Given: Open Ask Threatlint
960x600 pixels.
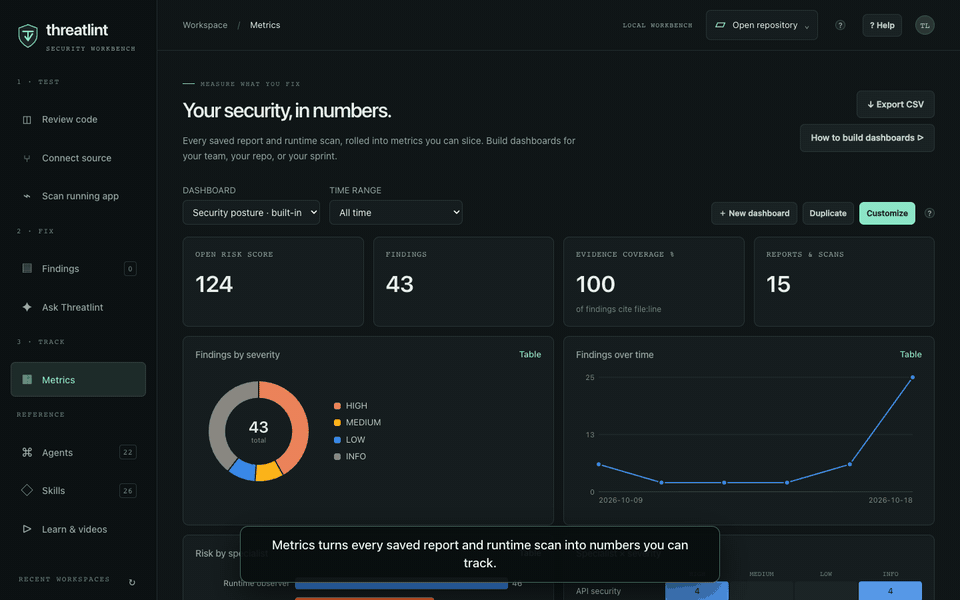Looking at the screenshot, I should click(78, 307).
